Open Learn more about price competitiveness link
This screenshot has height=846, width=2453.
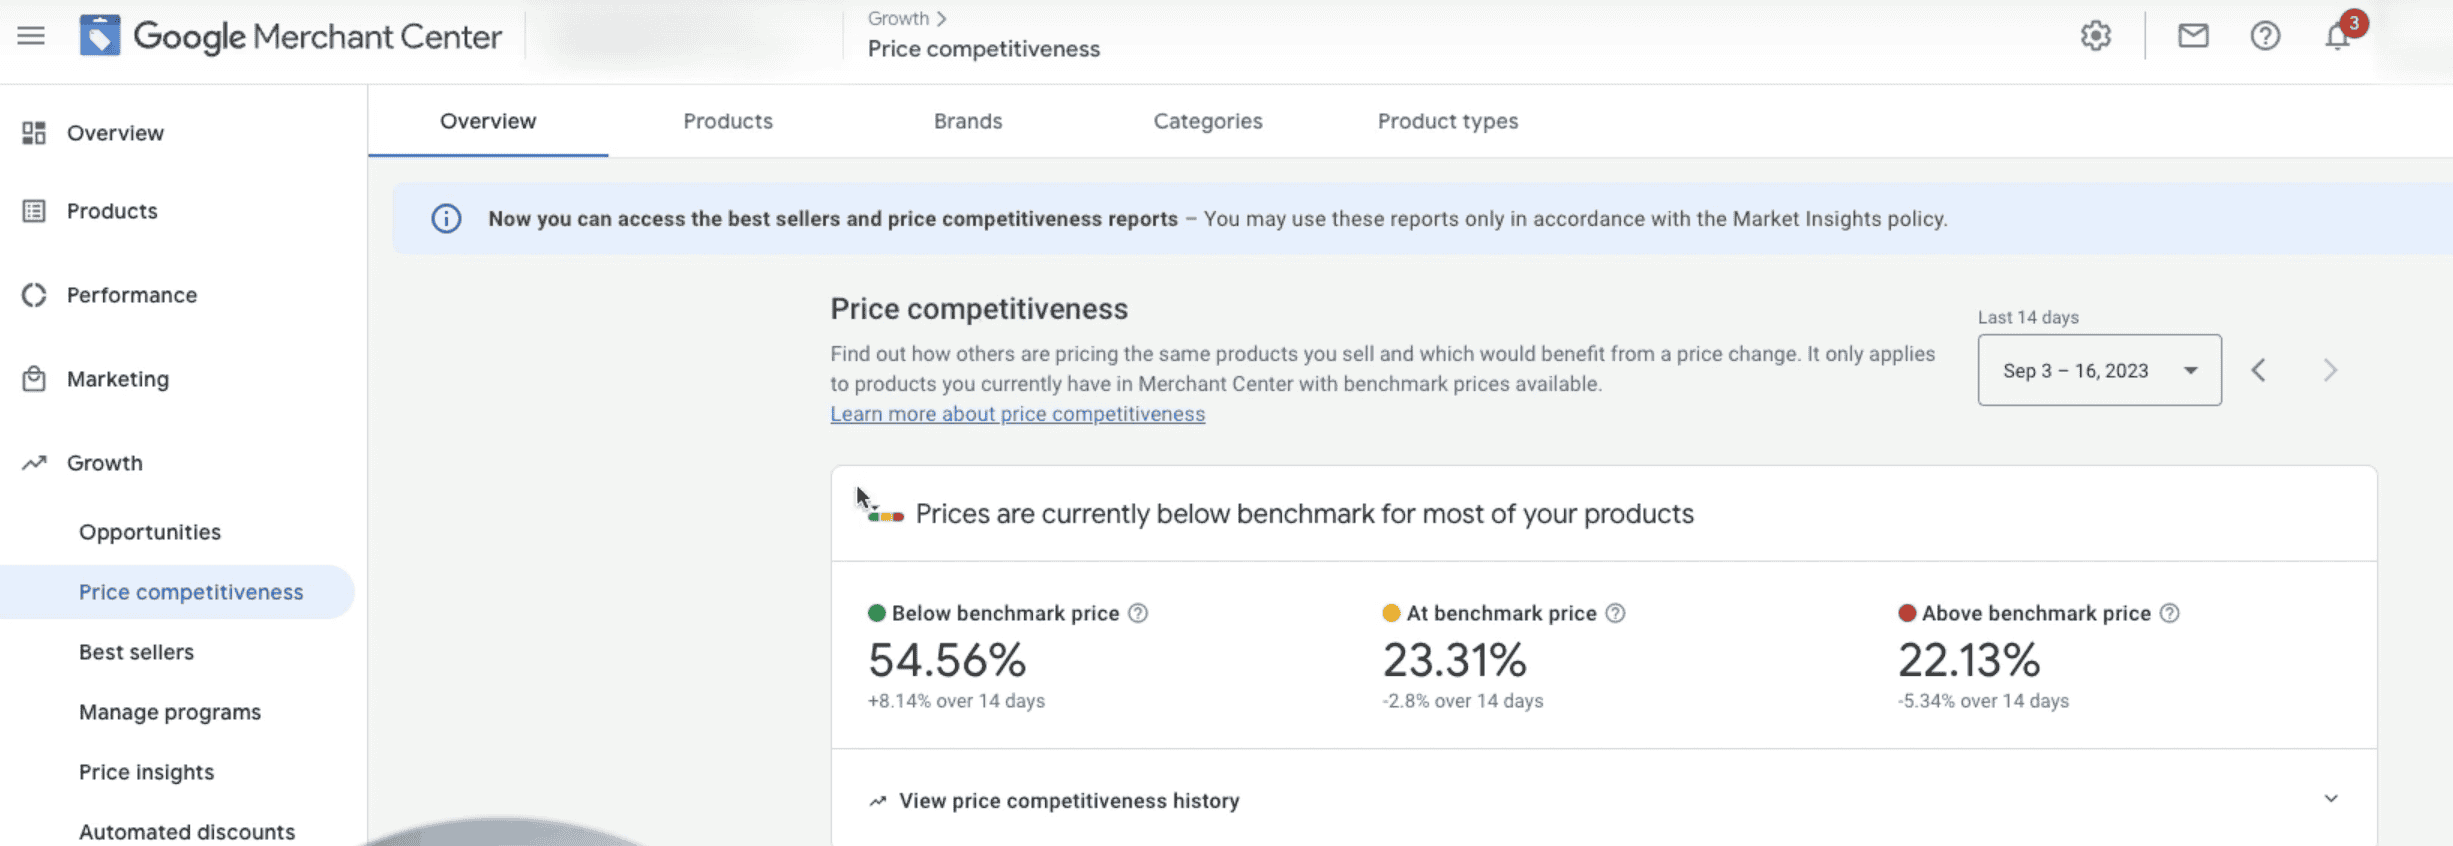pyautogui.click(x=1017, y=414)
